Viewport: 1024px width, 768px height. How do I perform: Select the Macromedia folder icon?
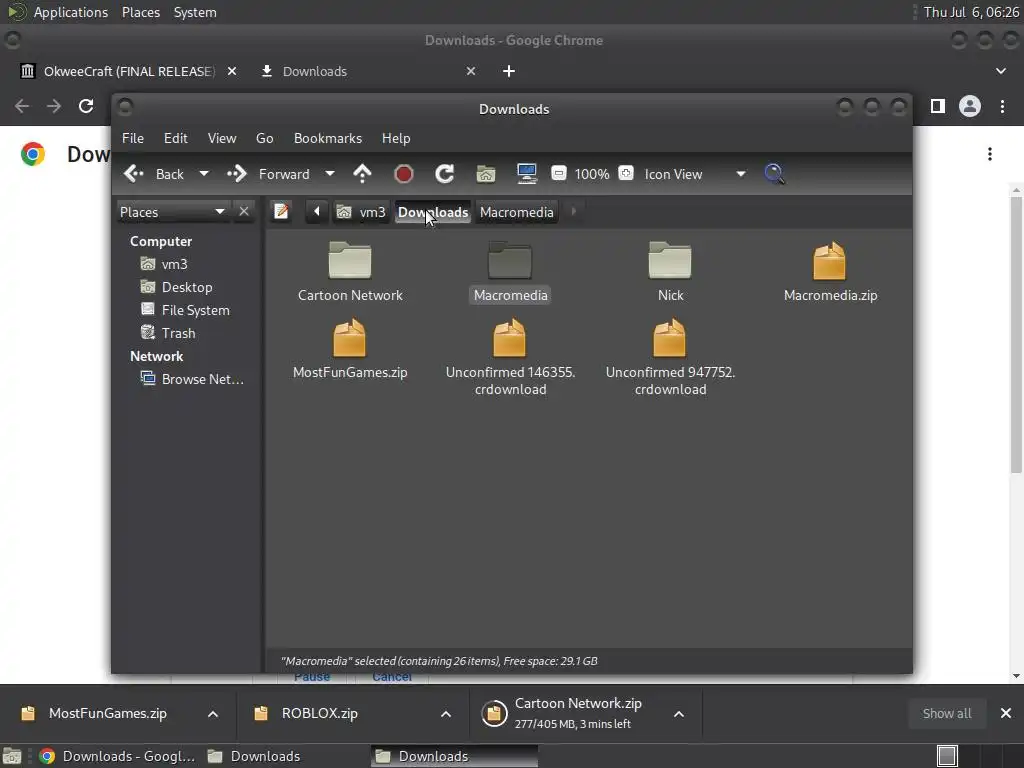click(x=510, y=261)
